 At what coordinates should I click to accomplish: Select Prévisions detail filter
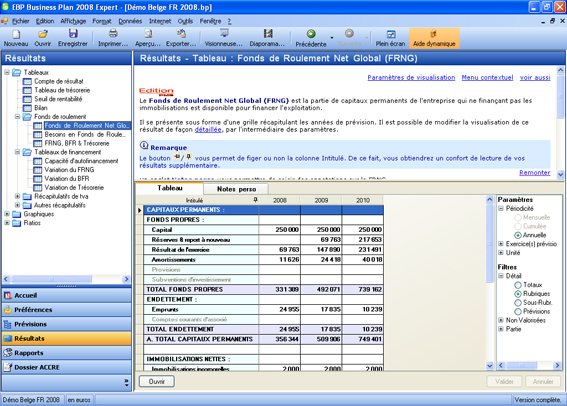518,312
